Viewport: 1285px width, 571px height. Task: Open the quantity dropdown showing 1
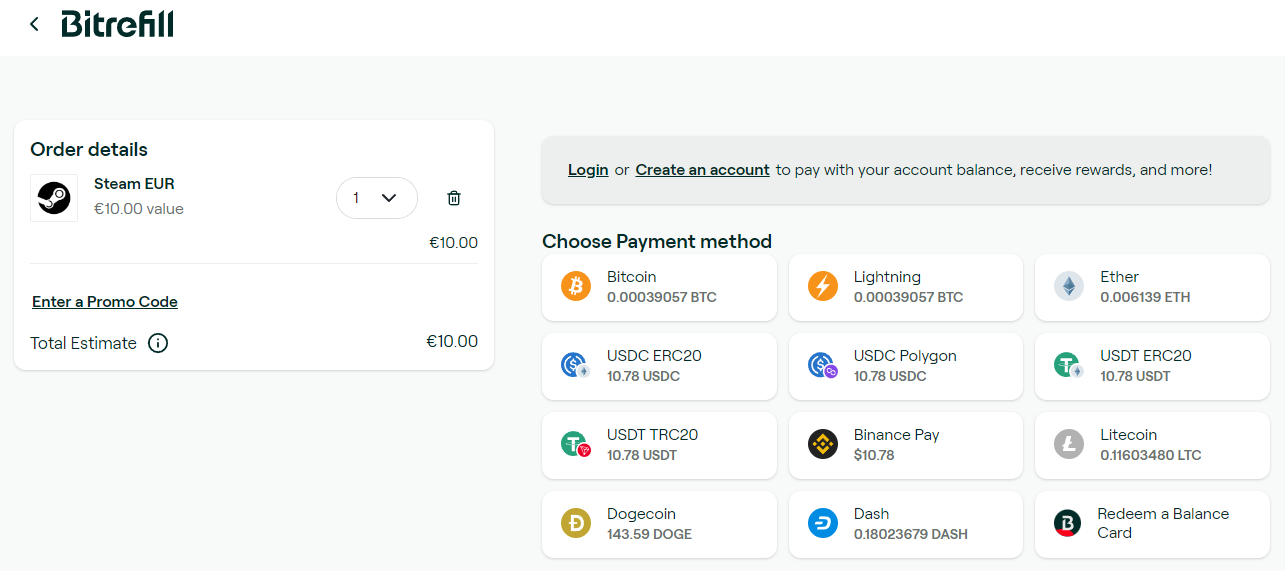point(377,198)
